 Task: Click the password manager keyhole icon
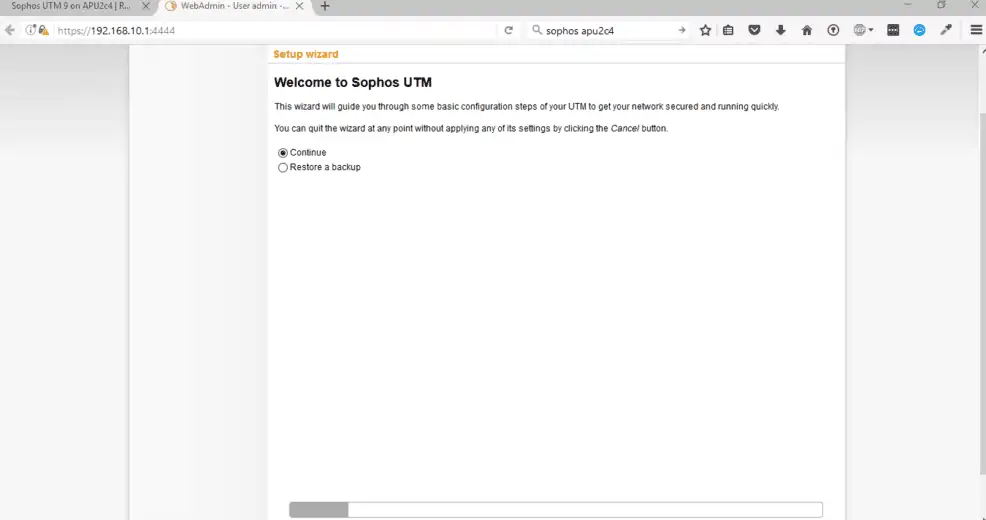coord(833,30)
